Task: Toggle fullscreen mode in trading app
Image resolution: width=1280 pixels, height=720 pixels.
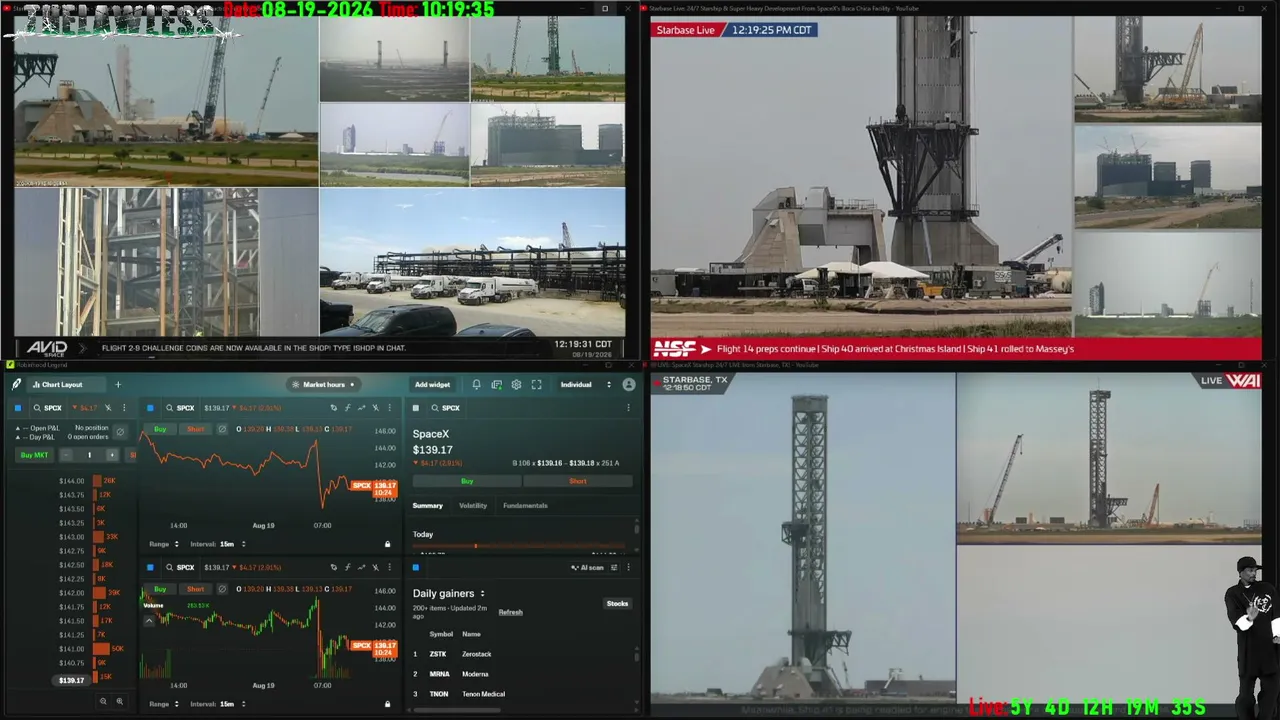Action: 537,384
